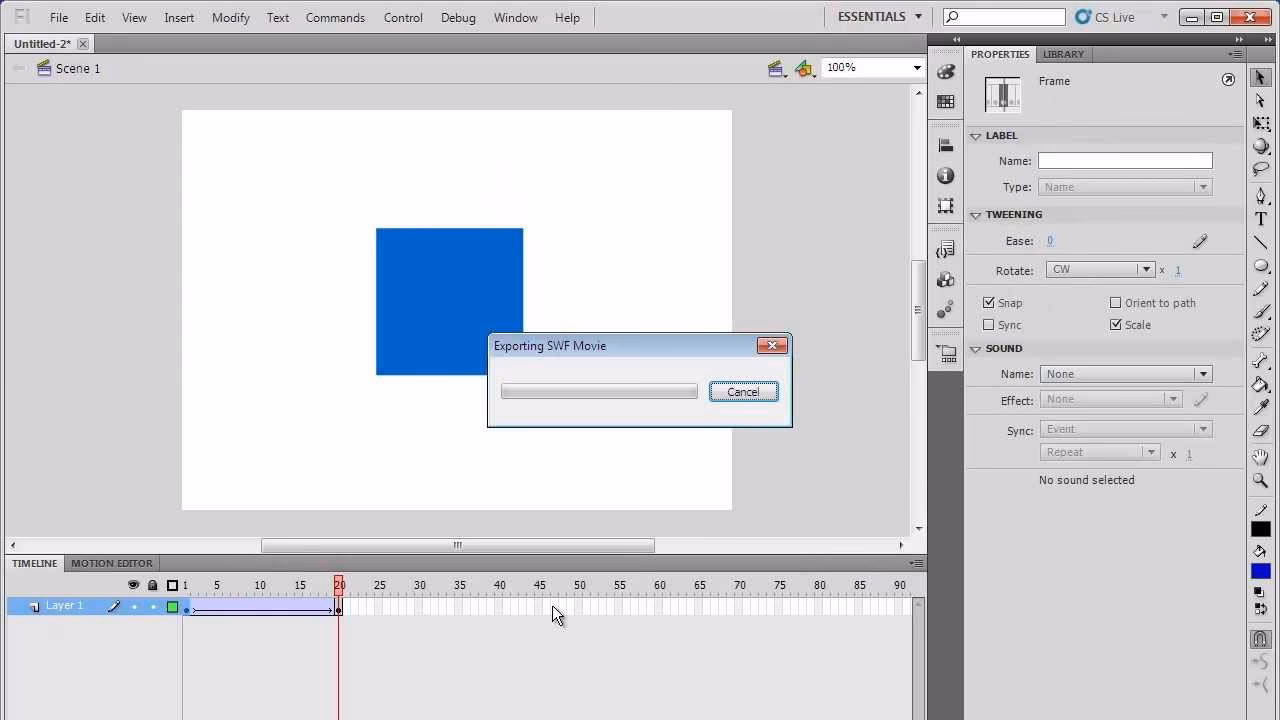
Task: Click the blue fill color swatch
Action: (x=1260, y=570)
